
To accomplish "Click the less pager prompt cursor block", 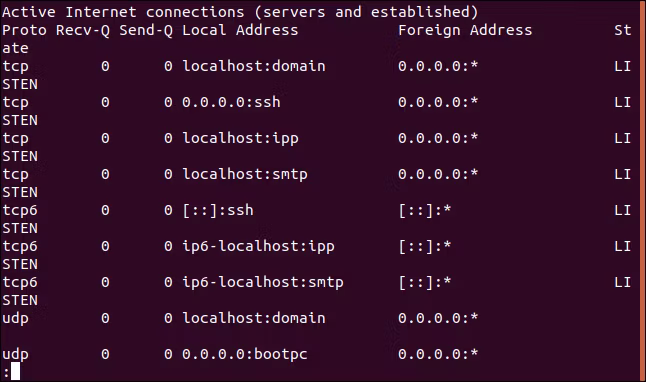I will 15,371.
